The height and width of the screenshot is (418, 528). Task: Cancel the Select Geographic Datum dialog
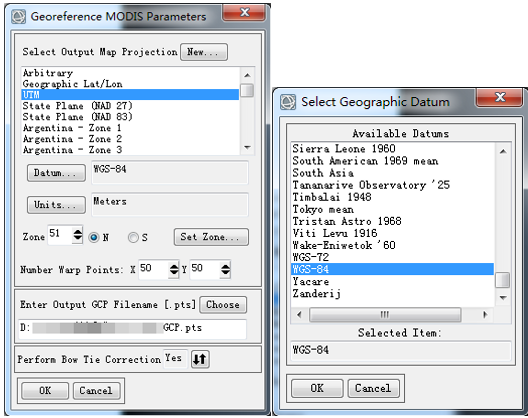click(373, 388)
